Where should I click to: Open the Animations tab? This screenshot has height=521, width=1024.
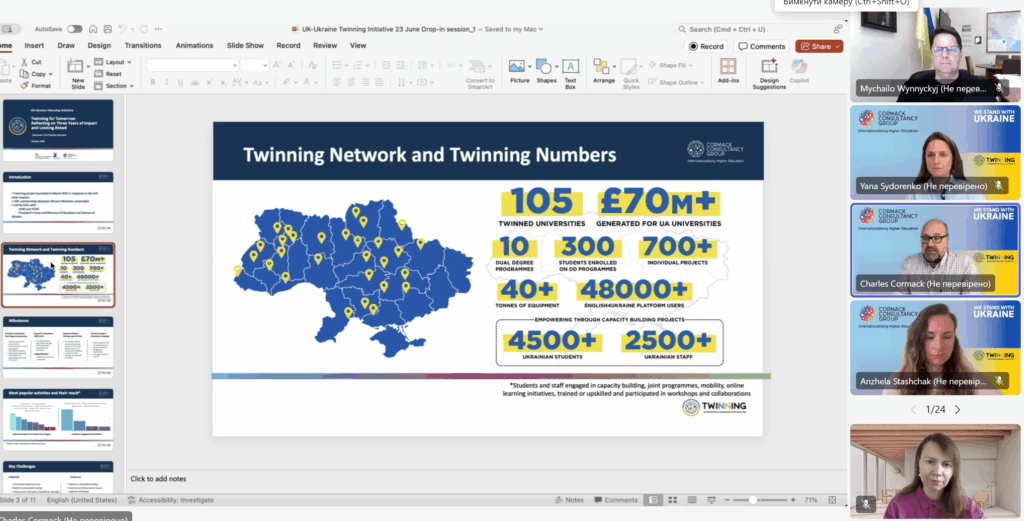click(x=195, y=46)
